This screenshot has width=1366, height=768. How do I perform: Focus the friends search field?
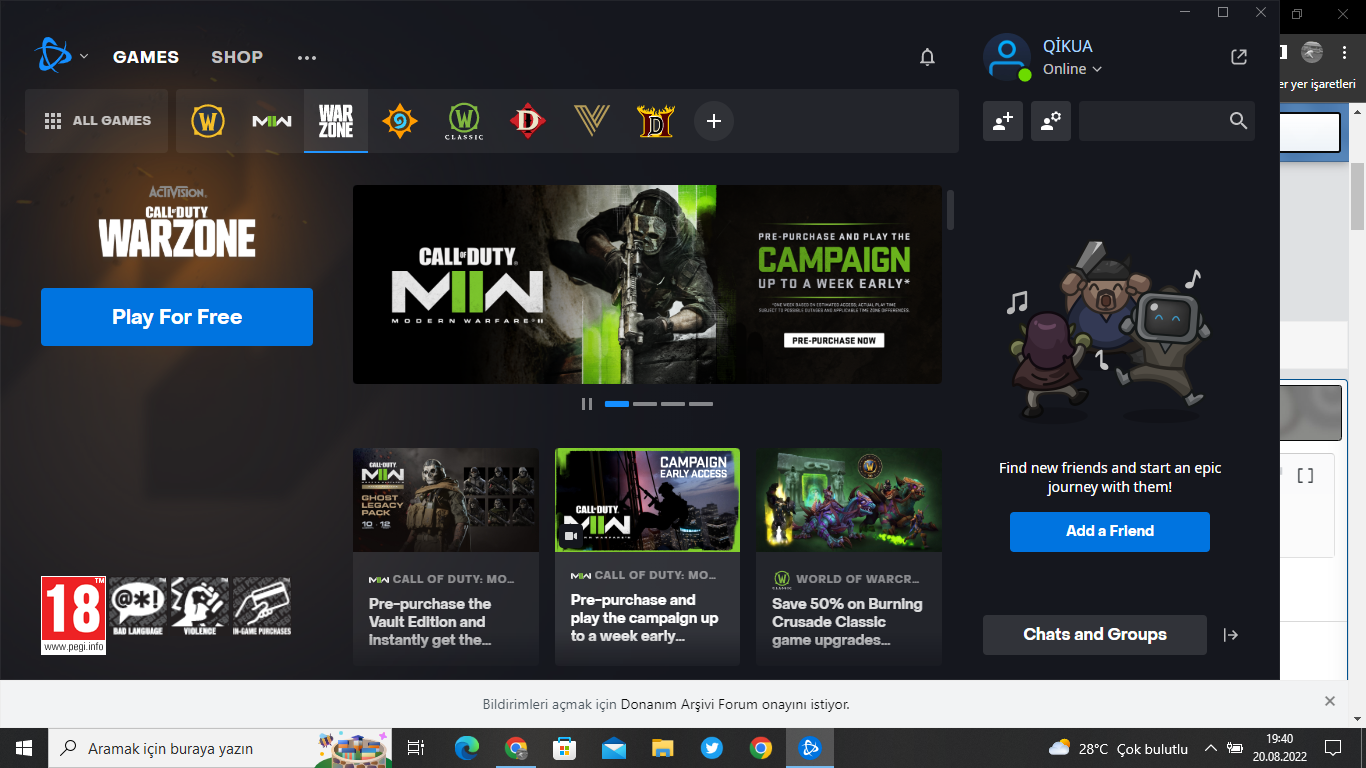click(1166, 121)
